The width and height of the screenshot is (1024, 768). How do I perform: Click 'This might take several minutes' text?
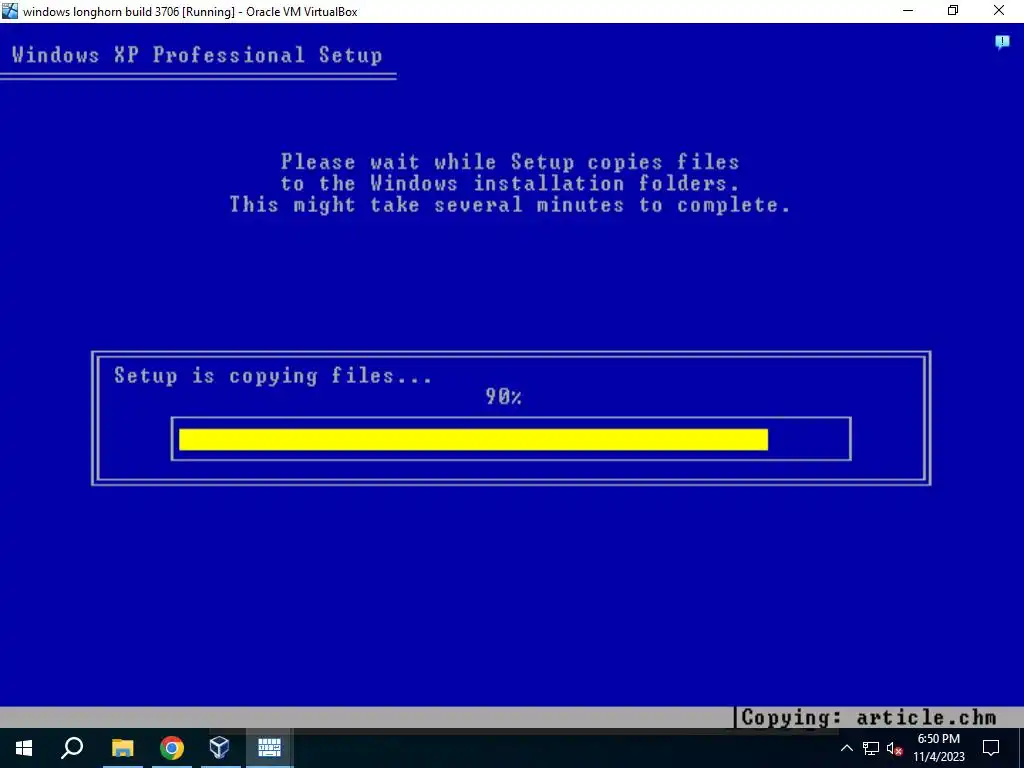pos(426,205)
